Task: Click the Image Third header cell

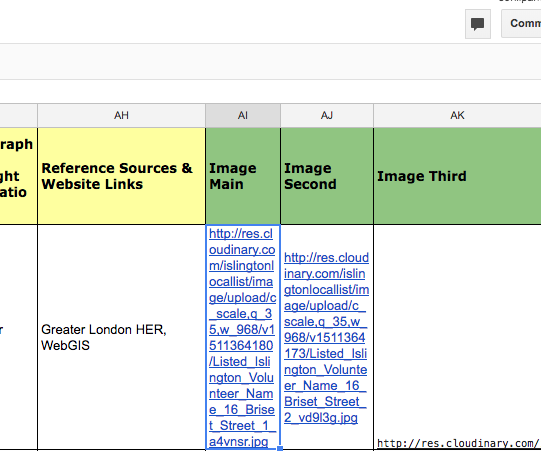Action: click(x=457, y=176)
